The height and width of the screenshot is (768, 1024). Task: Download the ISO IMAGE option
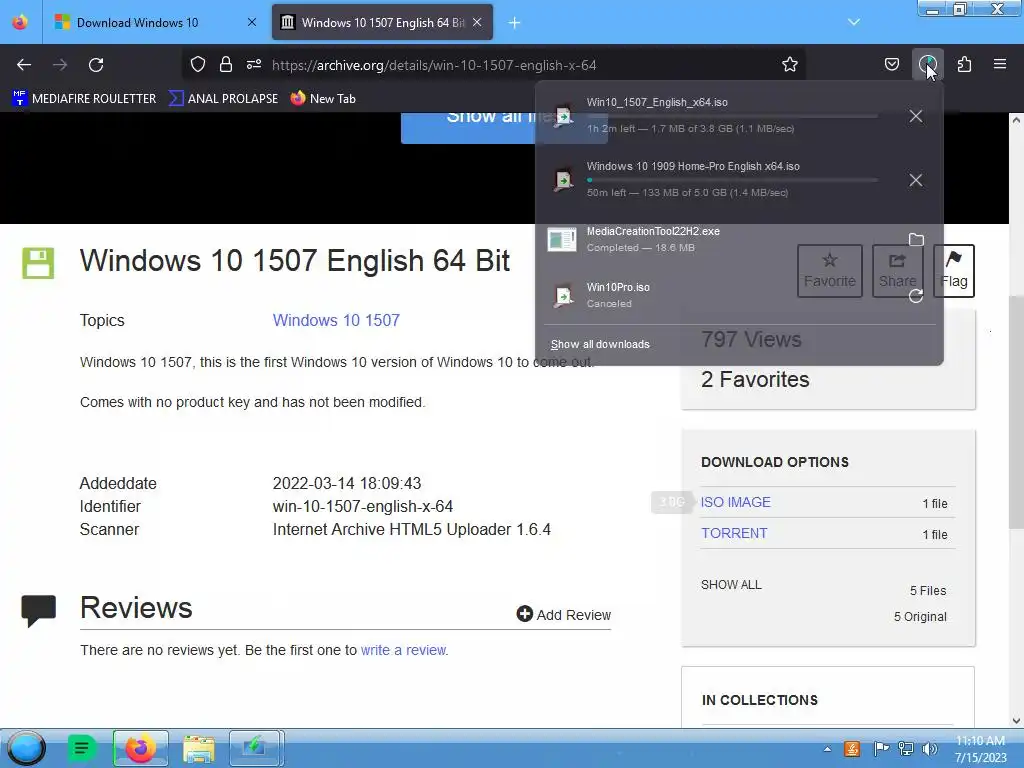[735, 502]
